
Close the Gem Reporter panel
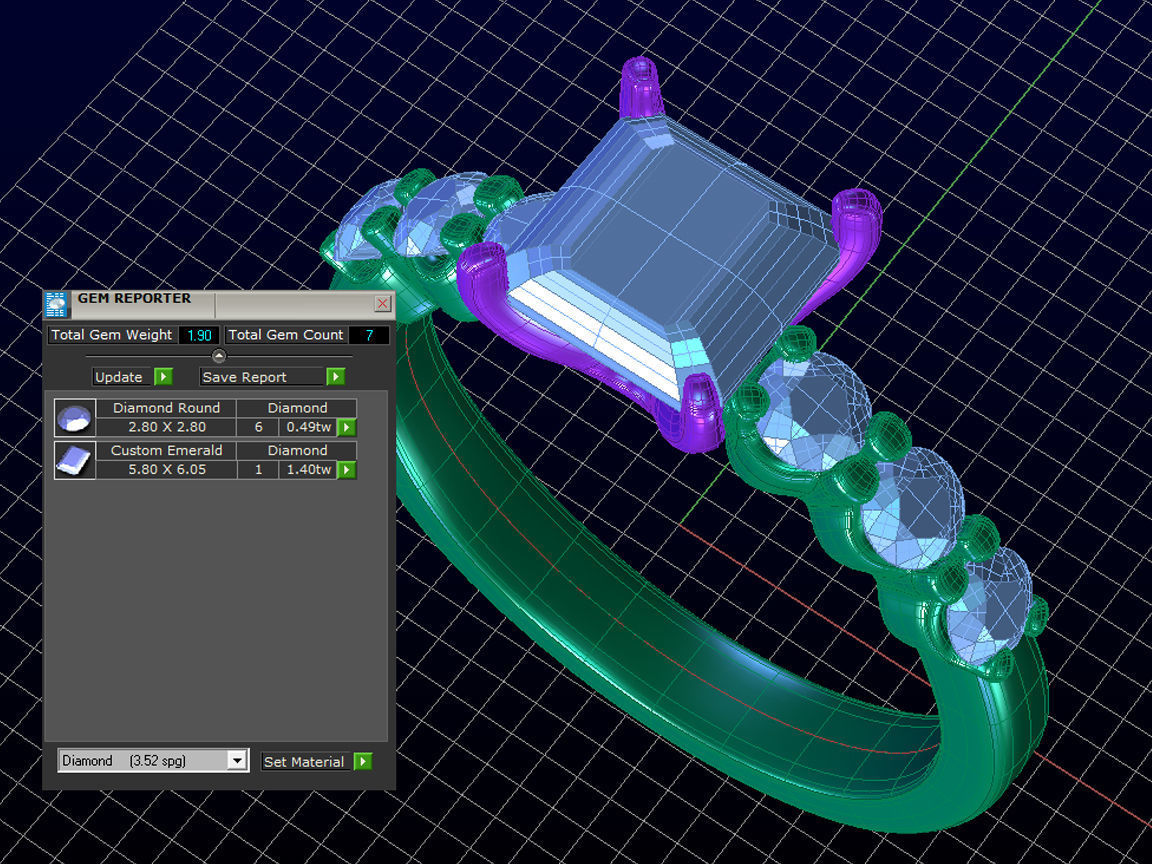382,303
